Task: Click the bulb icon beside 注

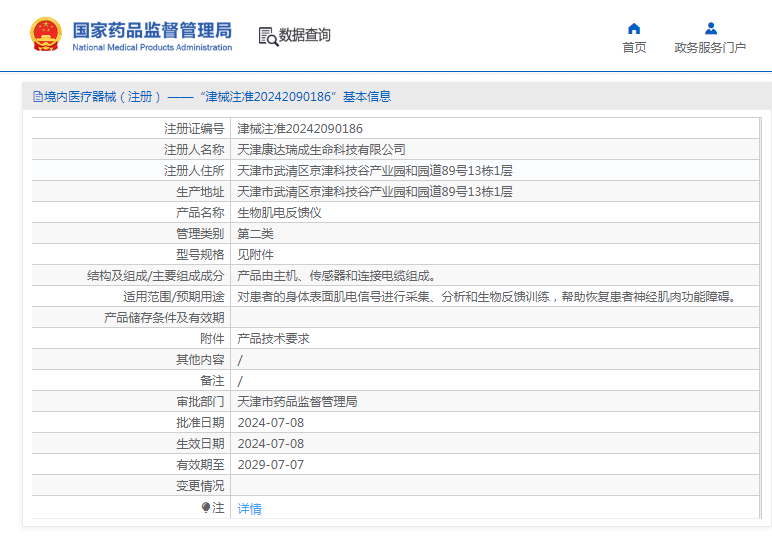Action: click(x=206, y=507)
